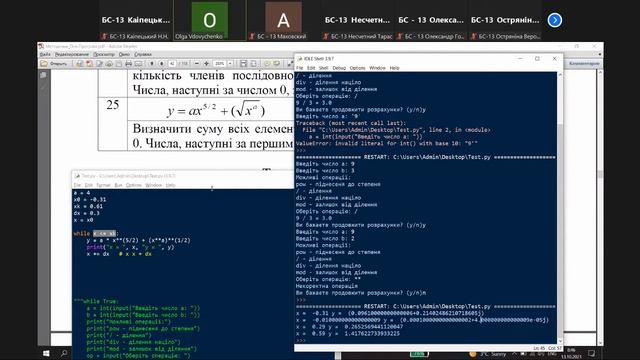The image size is (640, 360).
Task: Click the Windows Start button
Action: coord(46,353)
